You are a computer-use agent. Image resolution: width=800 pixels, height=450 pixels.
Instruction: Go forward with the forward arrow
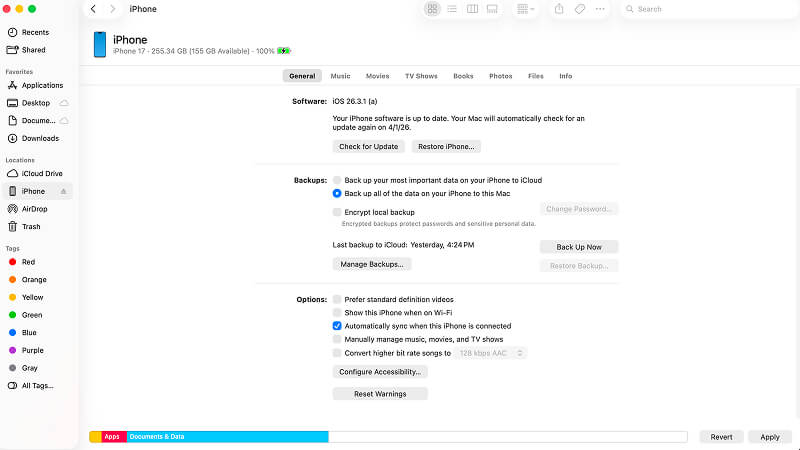pos(112,9)
